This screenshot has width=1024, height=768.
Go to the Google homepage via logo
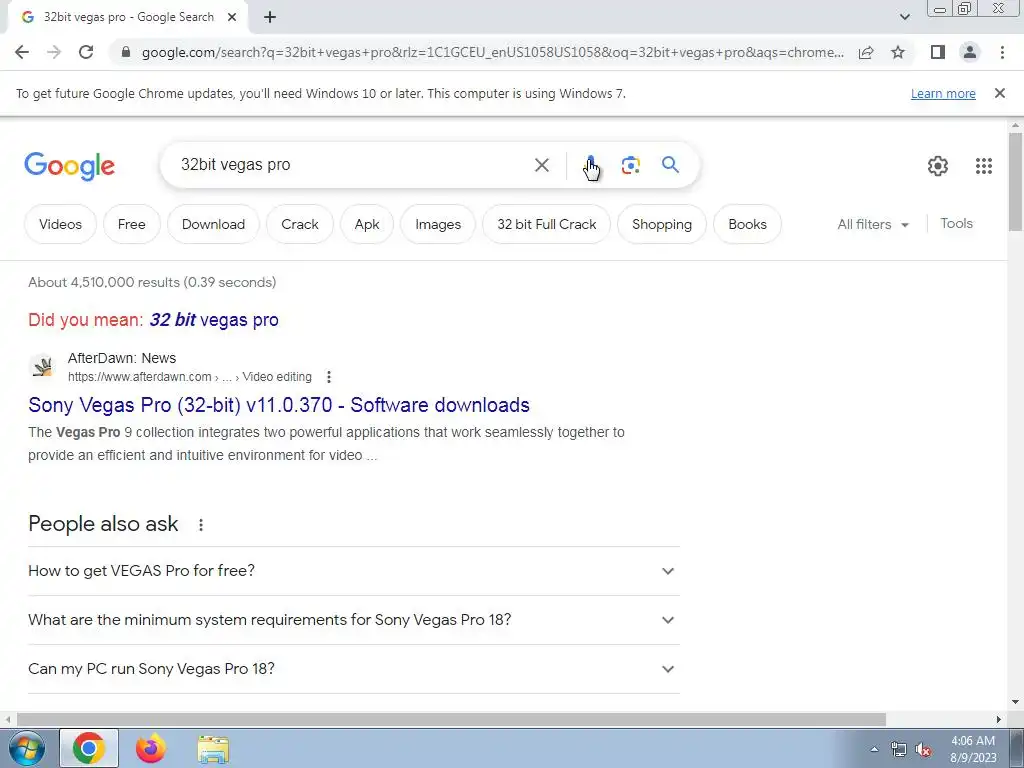tap(69, 166)
